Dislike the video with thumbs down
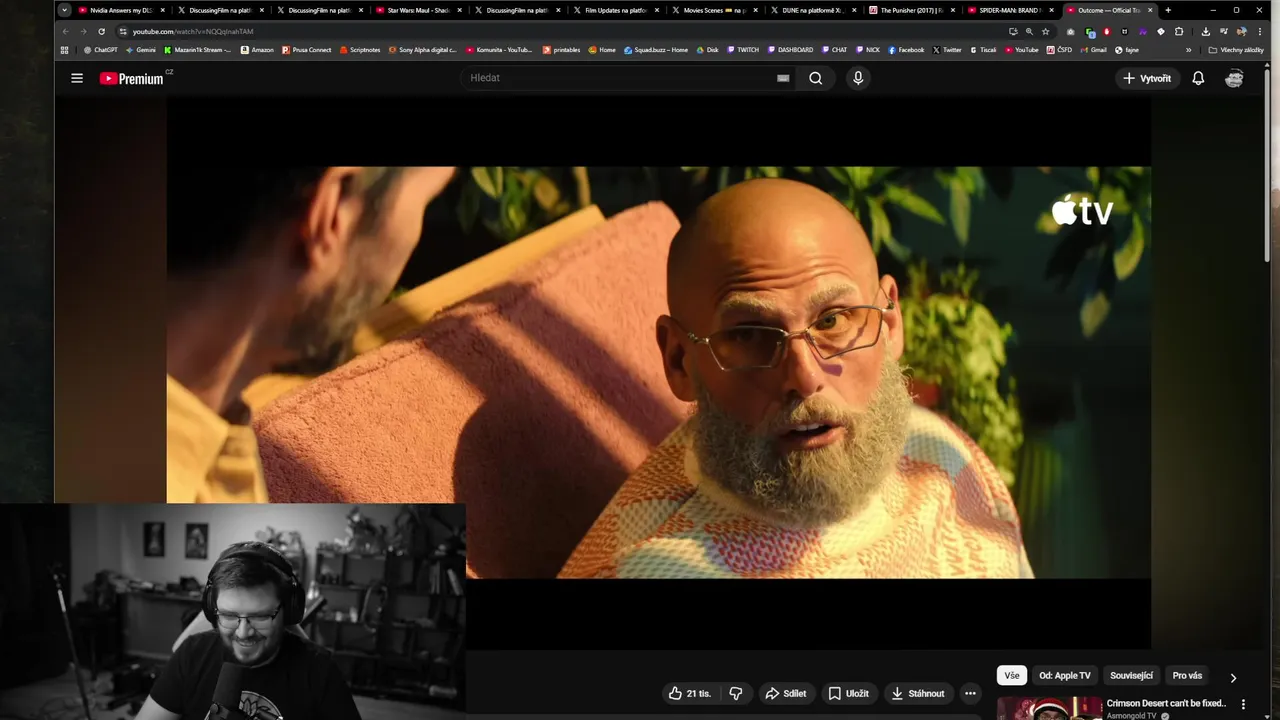1280x720 pixels. (x=736, y=693)
